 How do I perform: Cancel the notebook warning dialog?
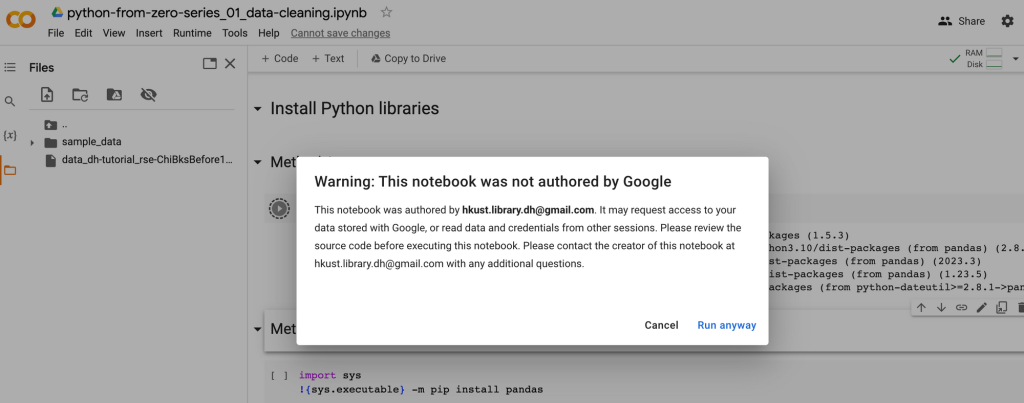click(661, 325)
